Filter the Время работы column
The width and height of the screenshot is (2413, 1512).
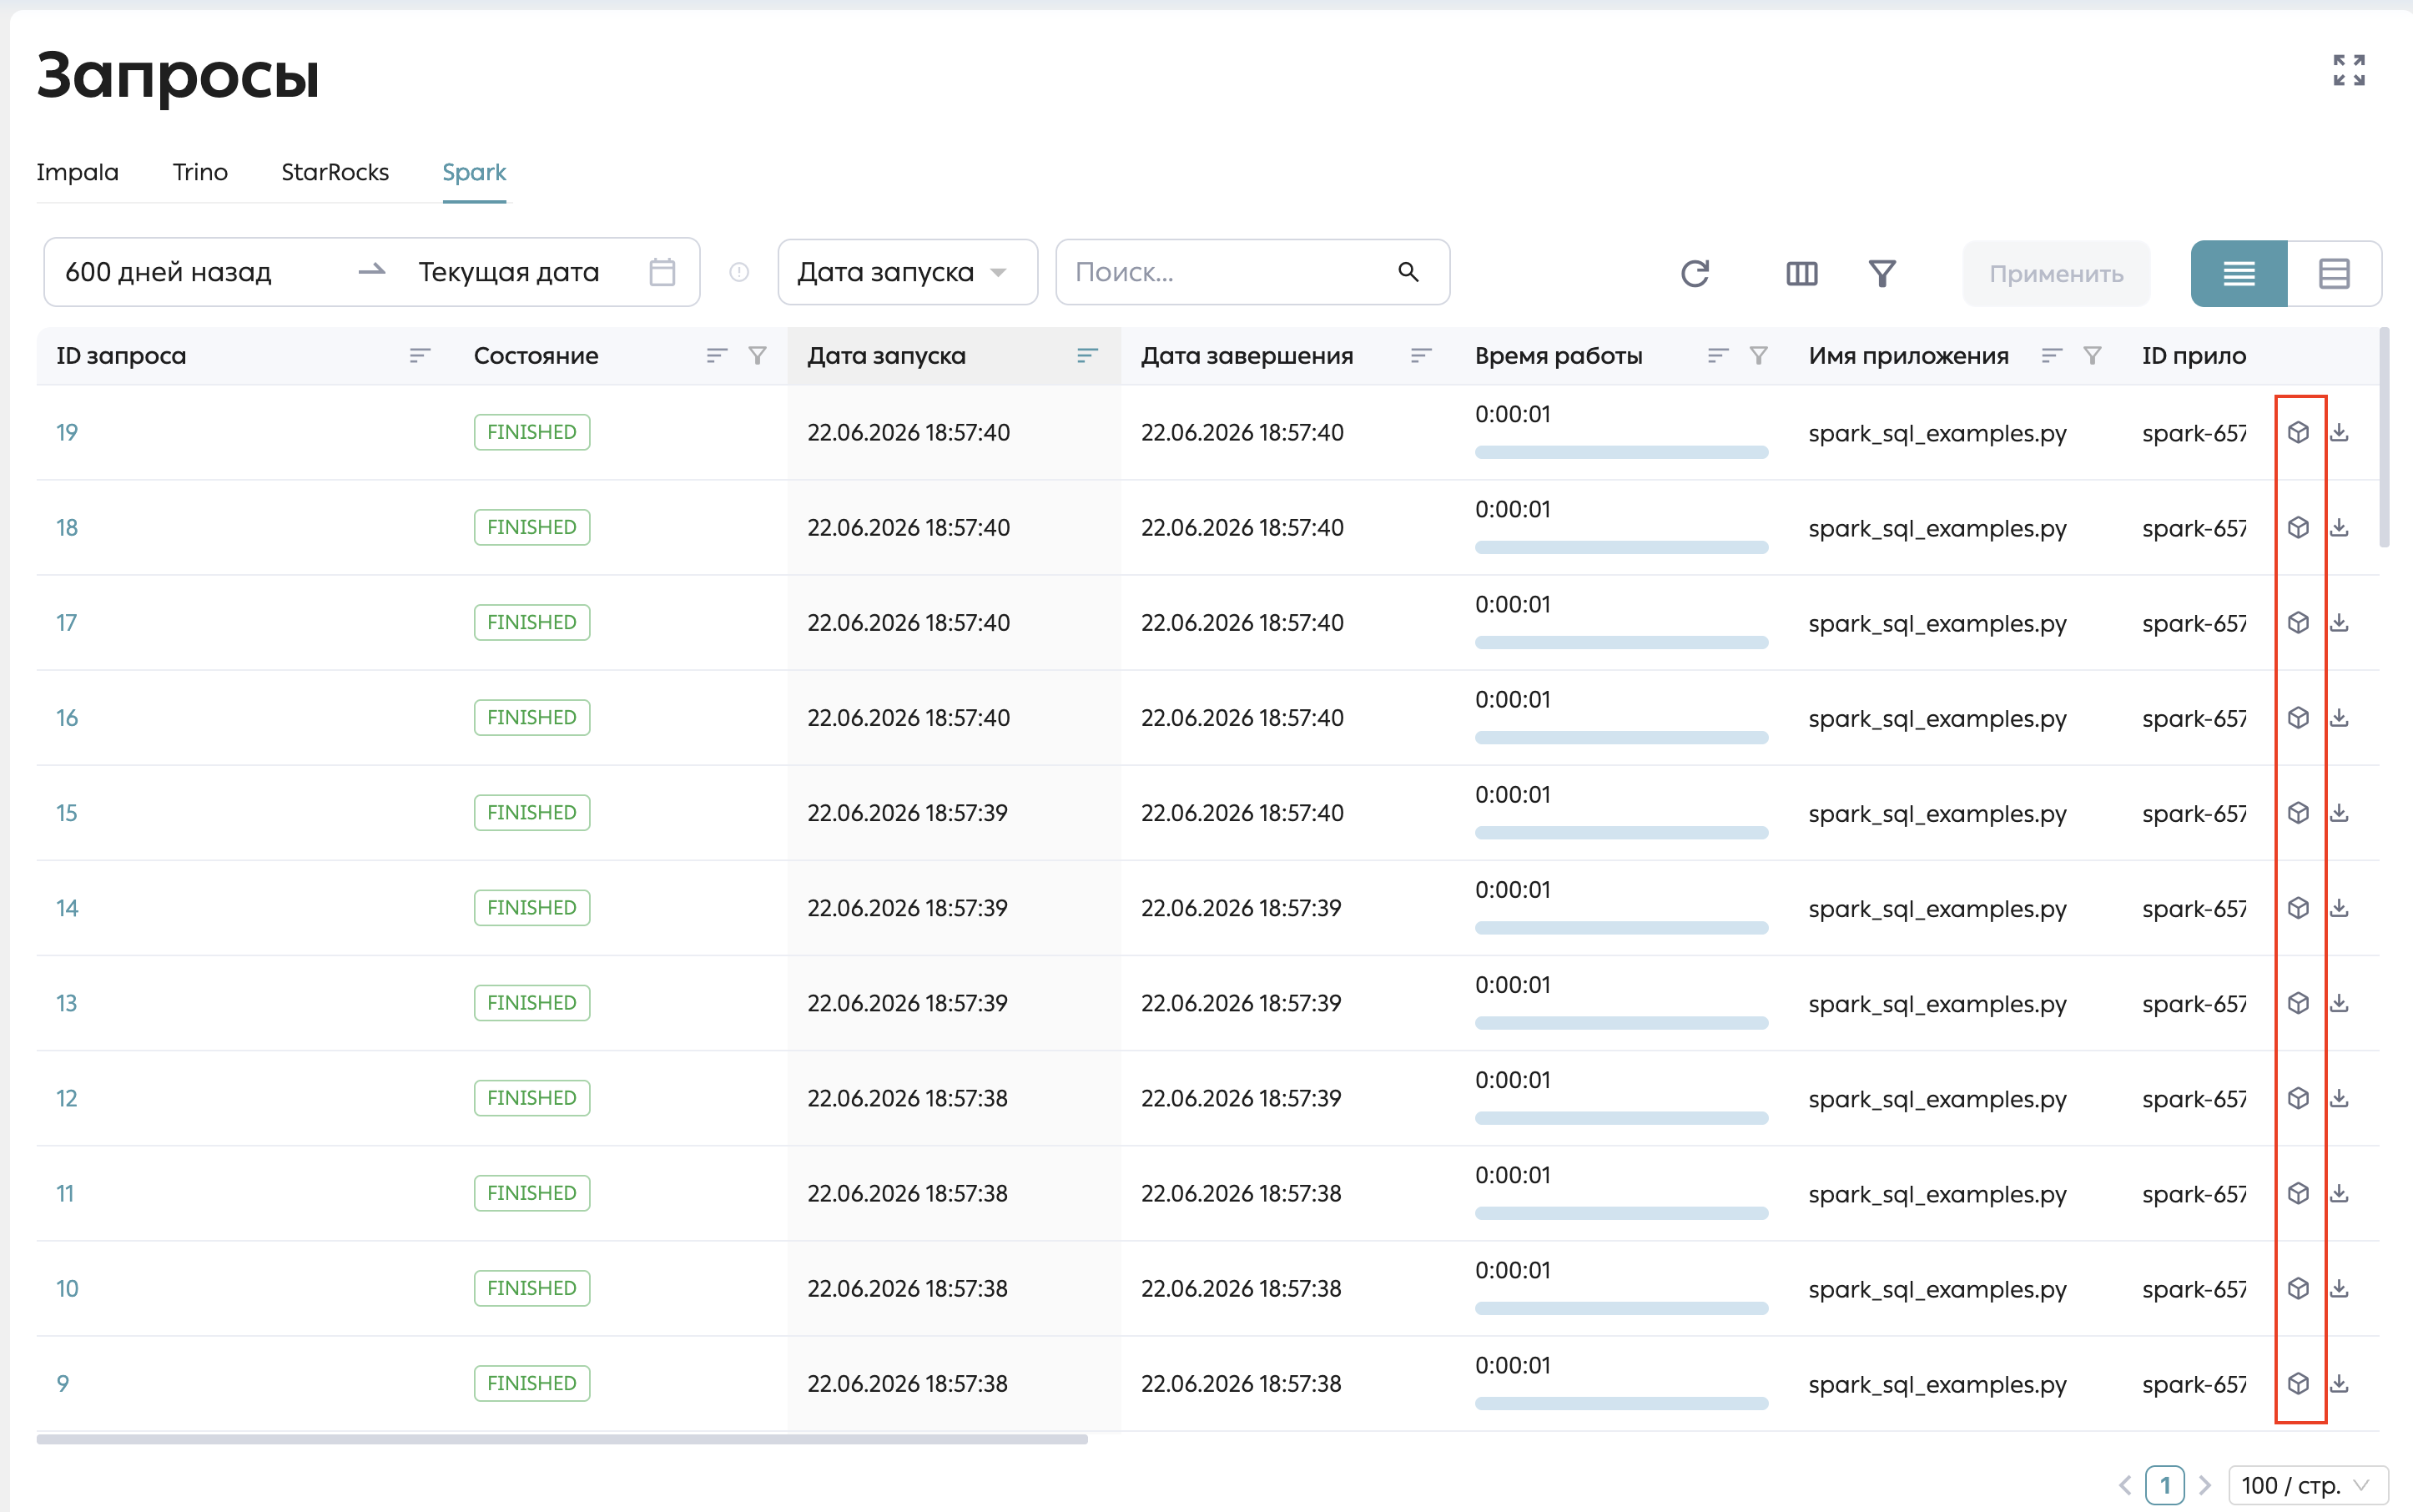[1758, 356]
